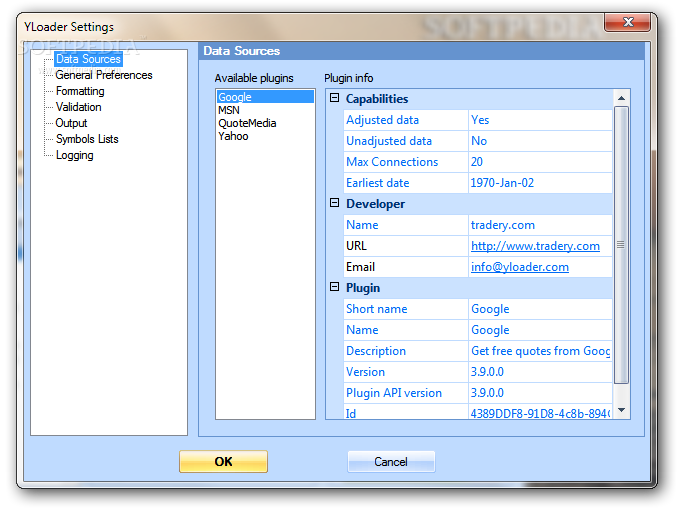Viewport: 678px width, 509px height.
Task: Select the Plugin API version row
Action: click(x=478, y=393)
